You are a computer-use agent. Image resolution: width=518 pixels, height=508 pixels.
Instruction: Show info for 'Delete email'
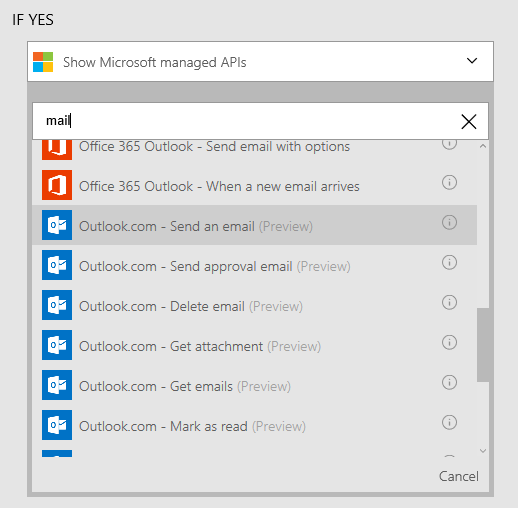(449, 303)
